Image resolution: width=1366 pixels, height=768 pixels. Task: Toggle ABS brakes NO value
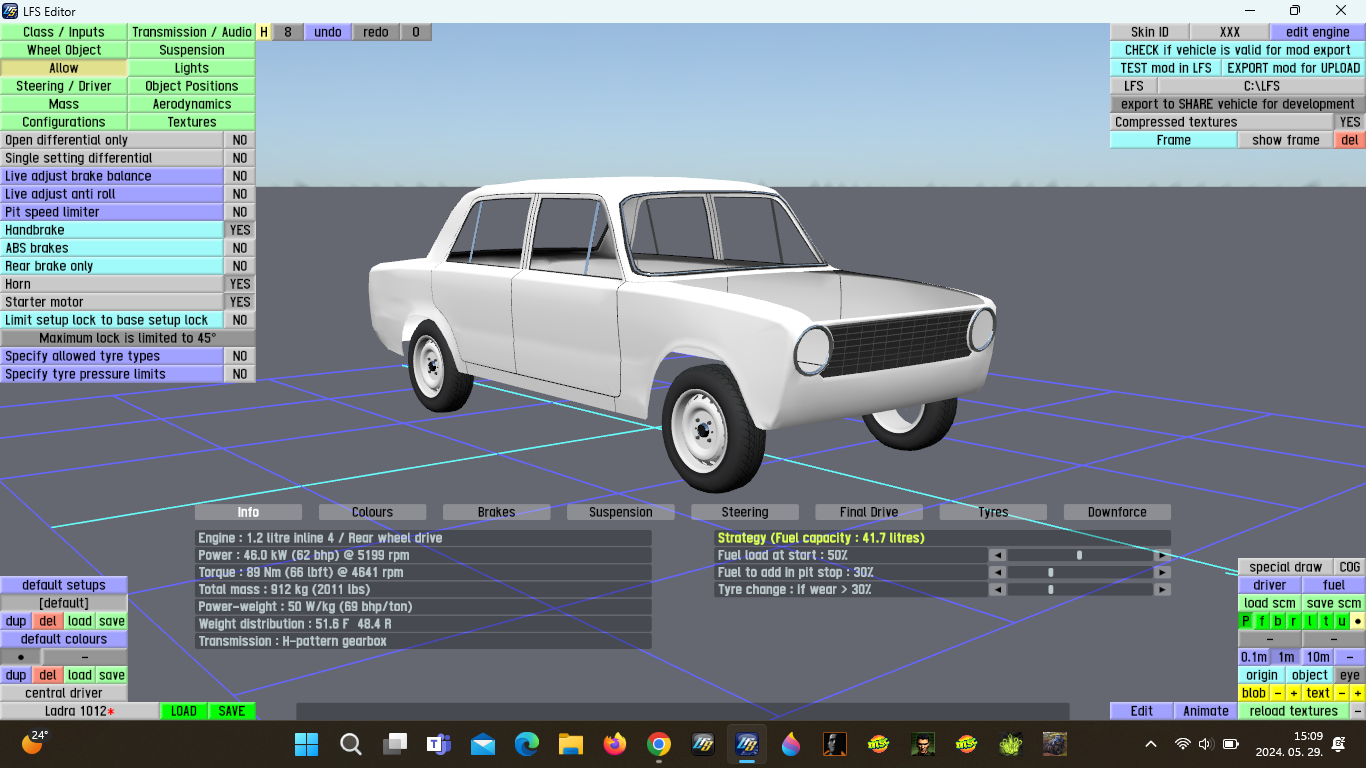(240, 248)
